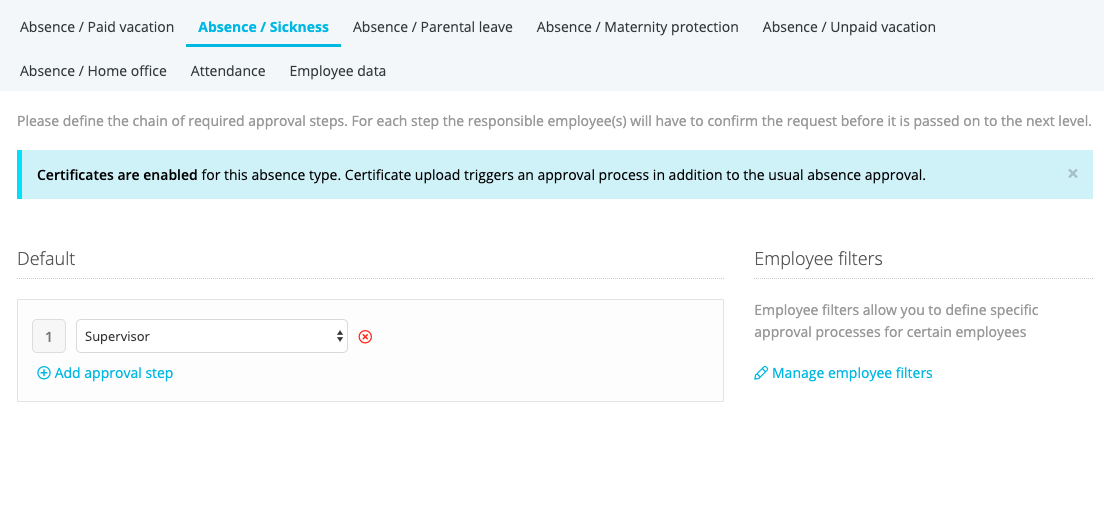Click the Supervisor dropdown arrow indicator
Viewport: 1104px width, 510px height.
pos(341,337)
